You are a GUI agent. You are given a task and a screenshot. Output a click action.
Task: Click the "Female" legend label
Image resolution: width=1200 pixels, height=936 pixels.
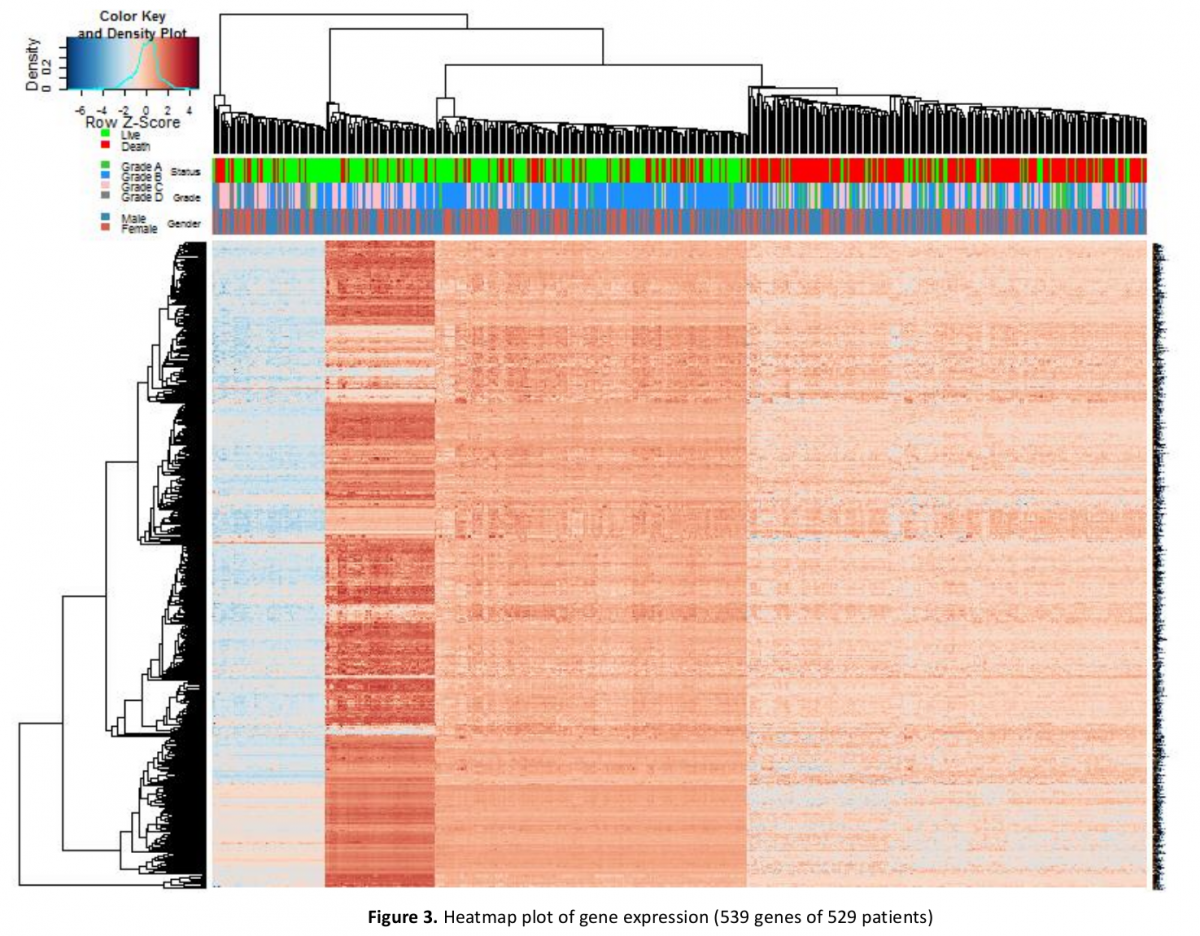point(139,228)
